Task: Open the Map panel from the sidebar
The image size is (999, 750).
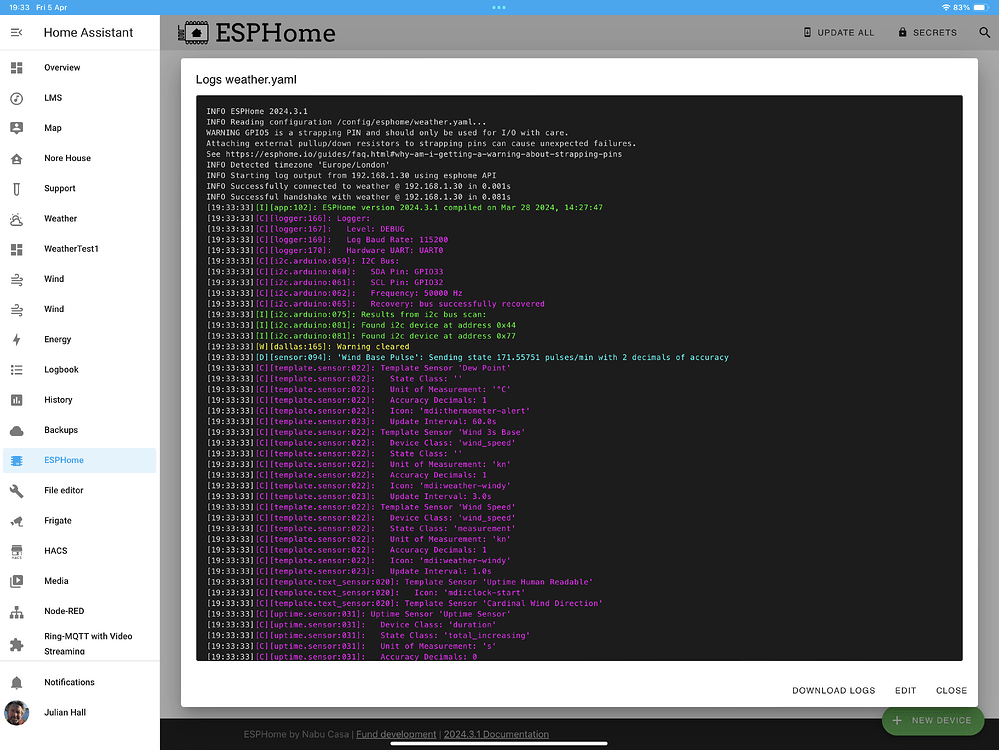Action: click(x=16, y=128)
